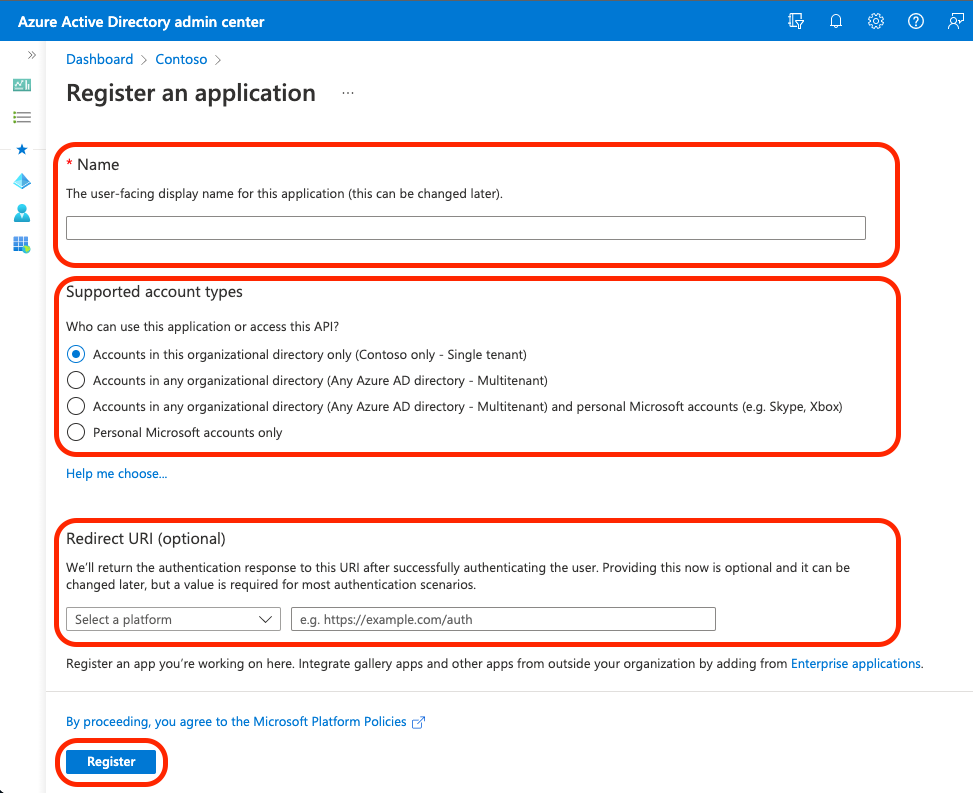Click the Register button
This screenshot has width=973, height=793.
point(110,761)
